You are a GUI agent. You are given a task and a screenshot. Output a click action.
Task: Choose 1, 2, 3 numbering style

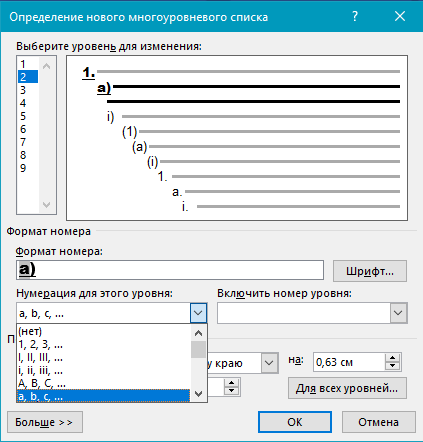[103, 344]
